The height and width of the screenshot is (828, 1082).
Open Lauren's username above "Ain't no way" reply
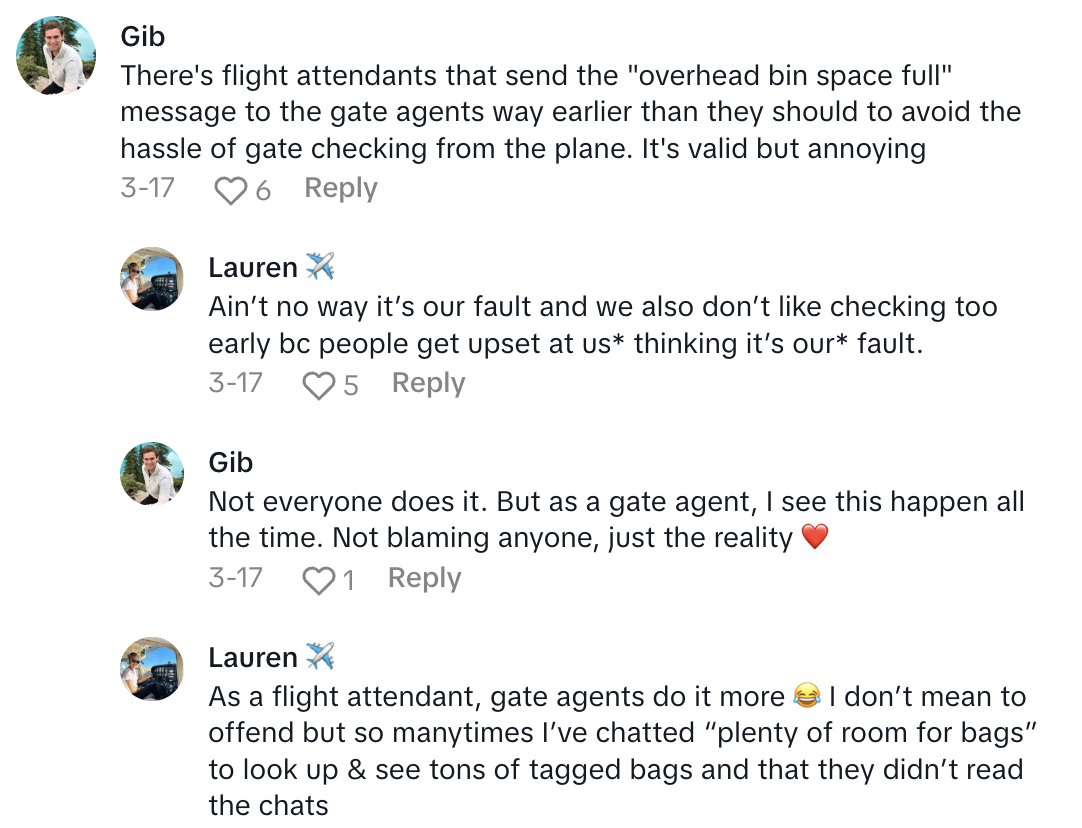pyautogui.click(x=253, y=267)
